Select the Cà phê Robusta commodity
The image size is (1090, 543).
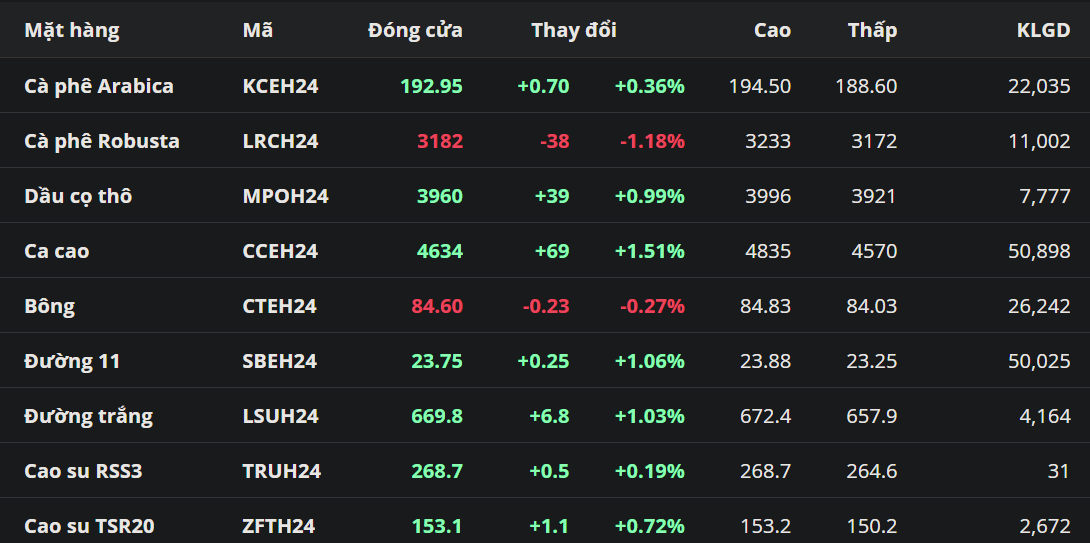102,141
